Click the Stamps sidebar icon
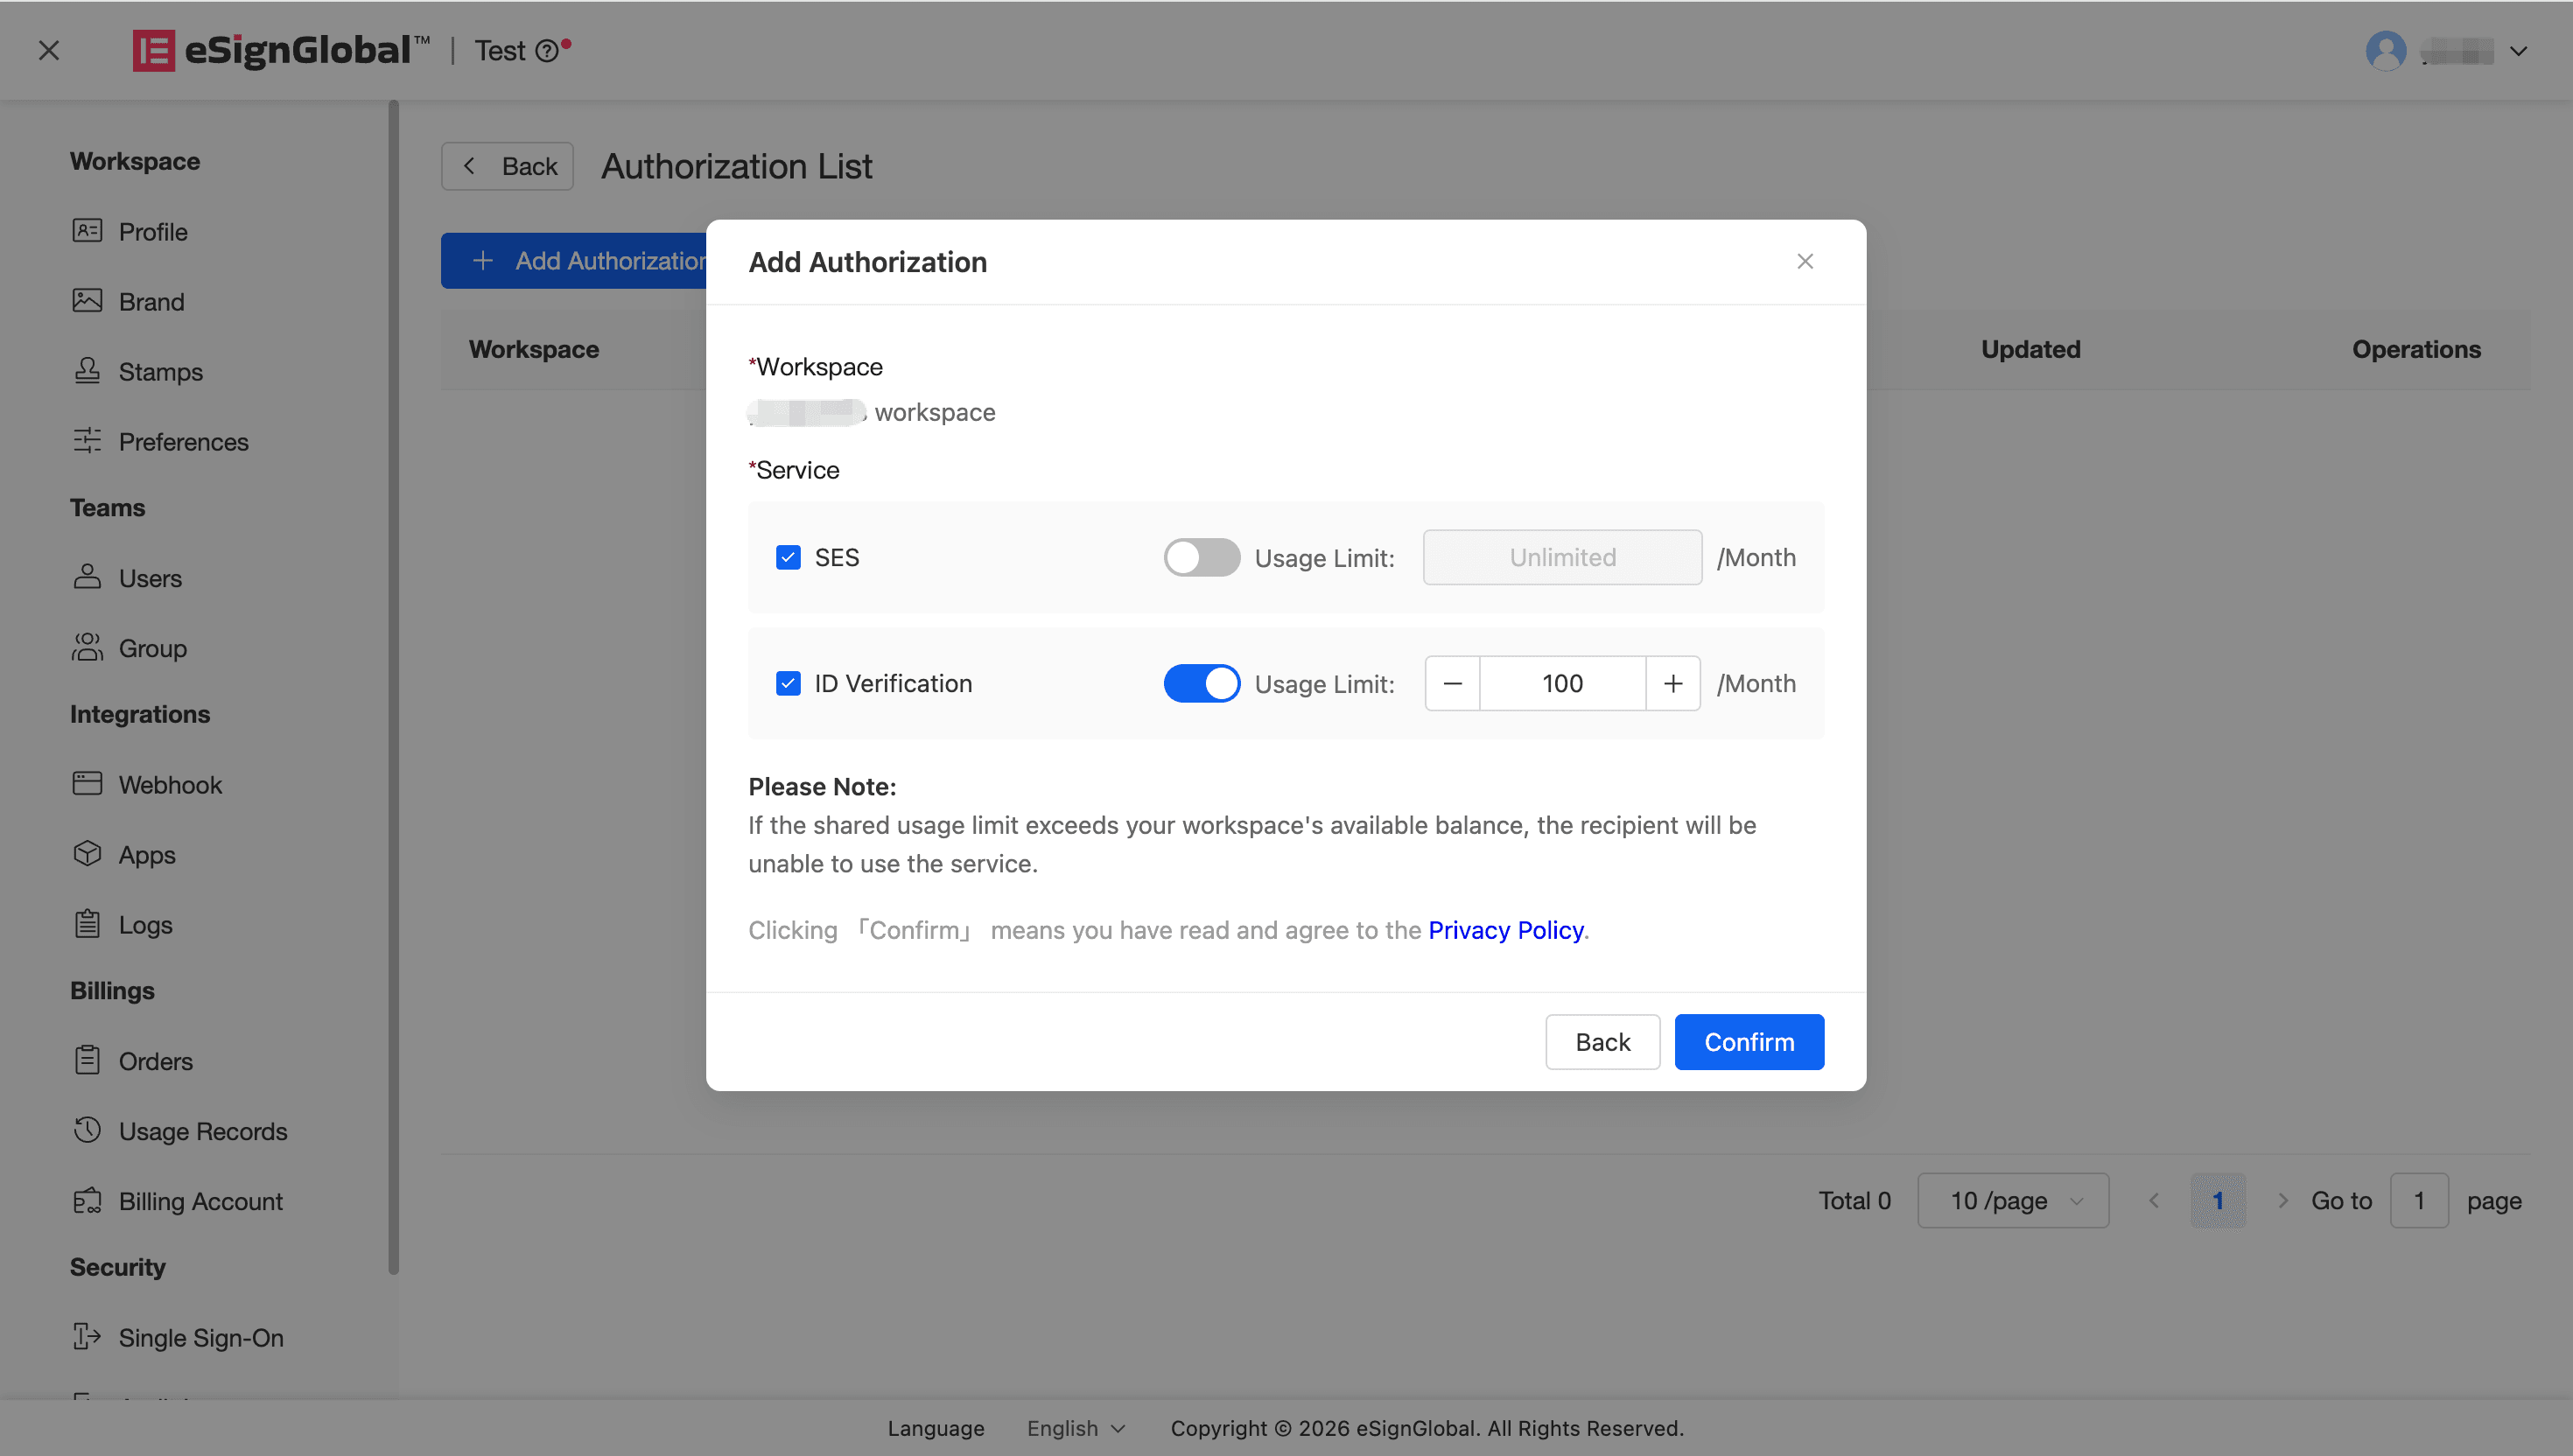The width and height of the screenshot is (2573, 1456). [x=87, y=371]
